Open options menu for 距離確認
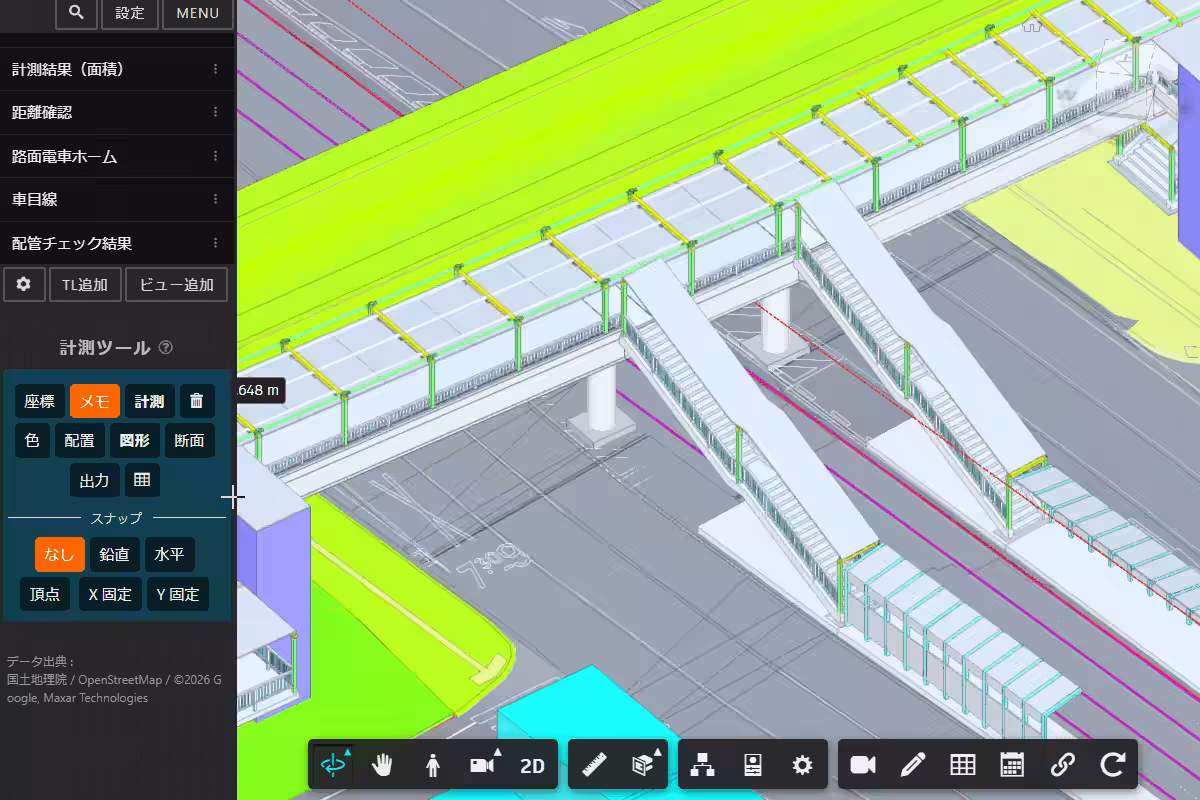This screenshot has height=800, width=1200. (215, 113)
